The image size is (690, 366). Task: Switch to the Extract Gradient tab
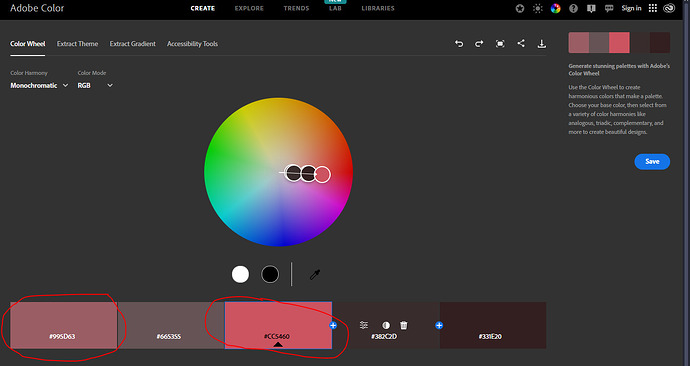(x=132, y=44)
